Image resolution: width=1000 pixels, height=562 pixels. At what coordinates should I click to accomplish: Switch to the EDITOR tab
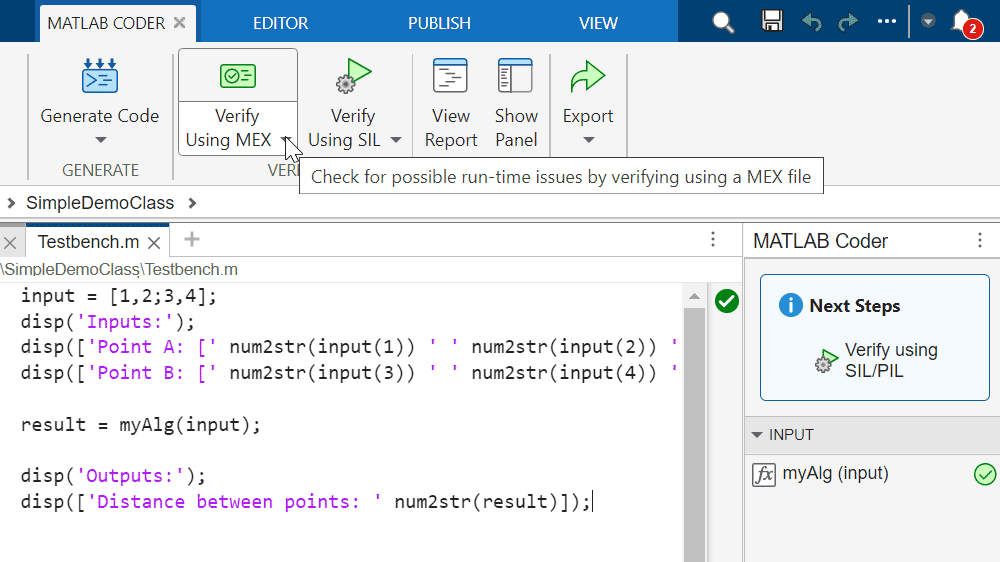click(280, 23)
